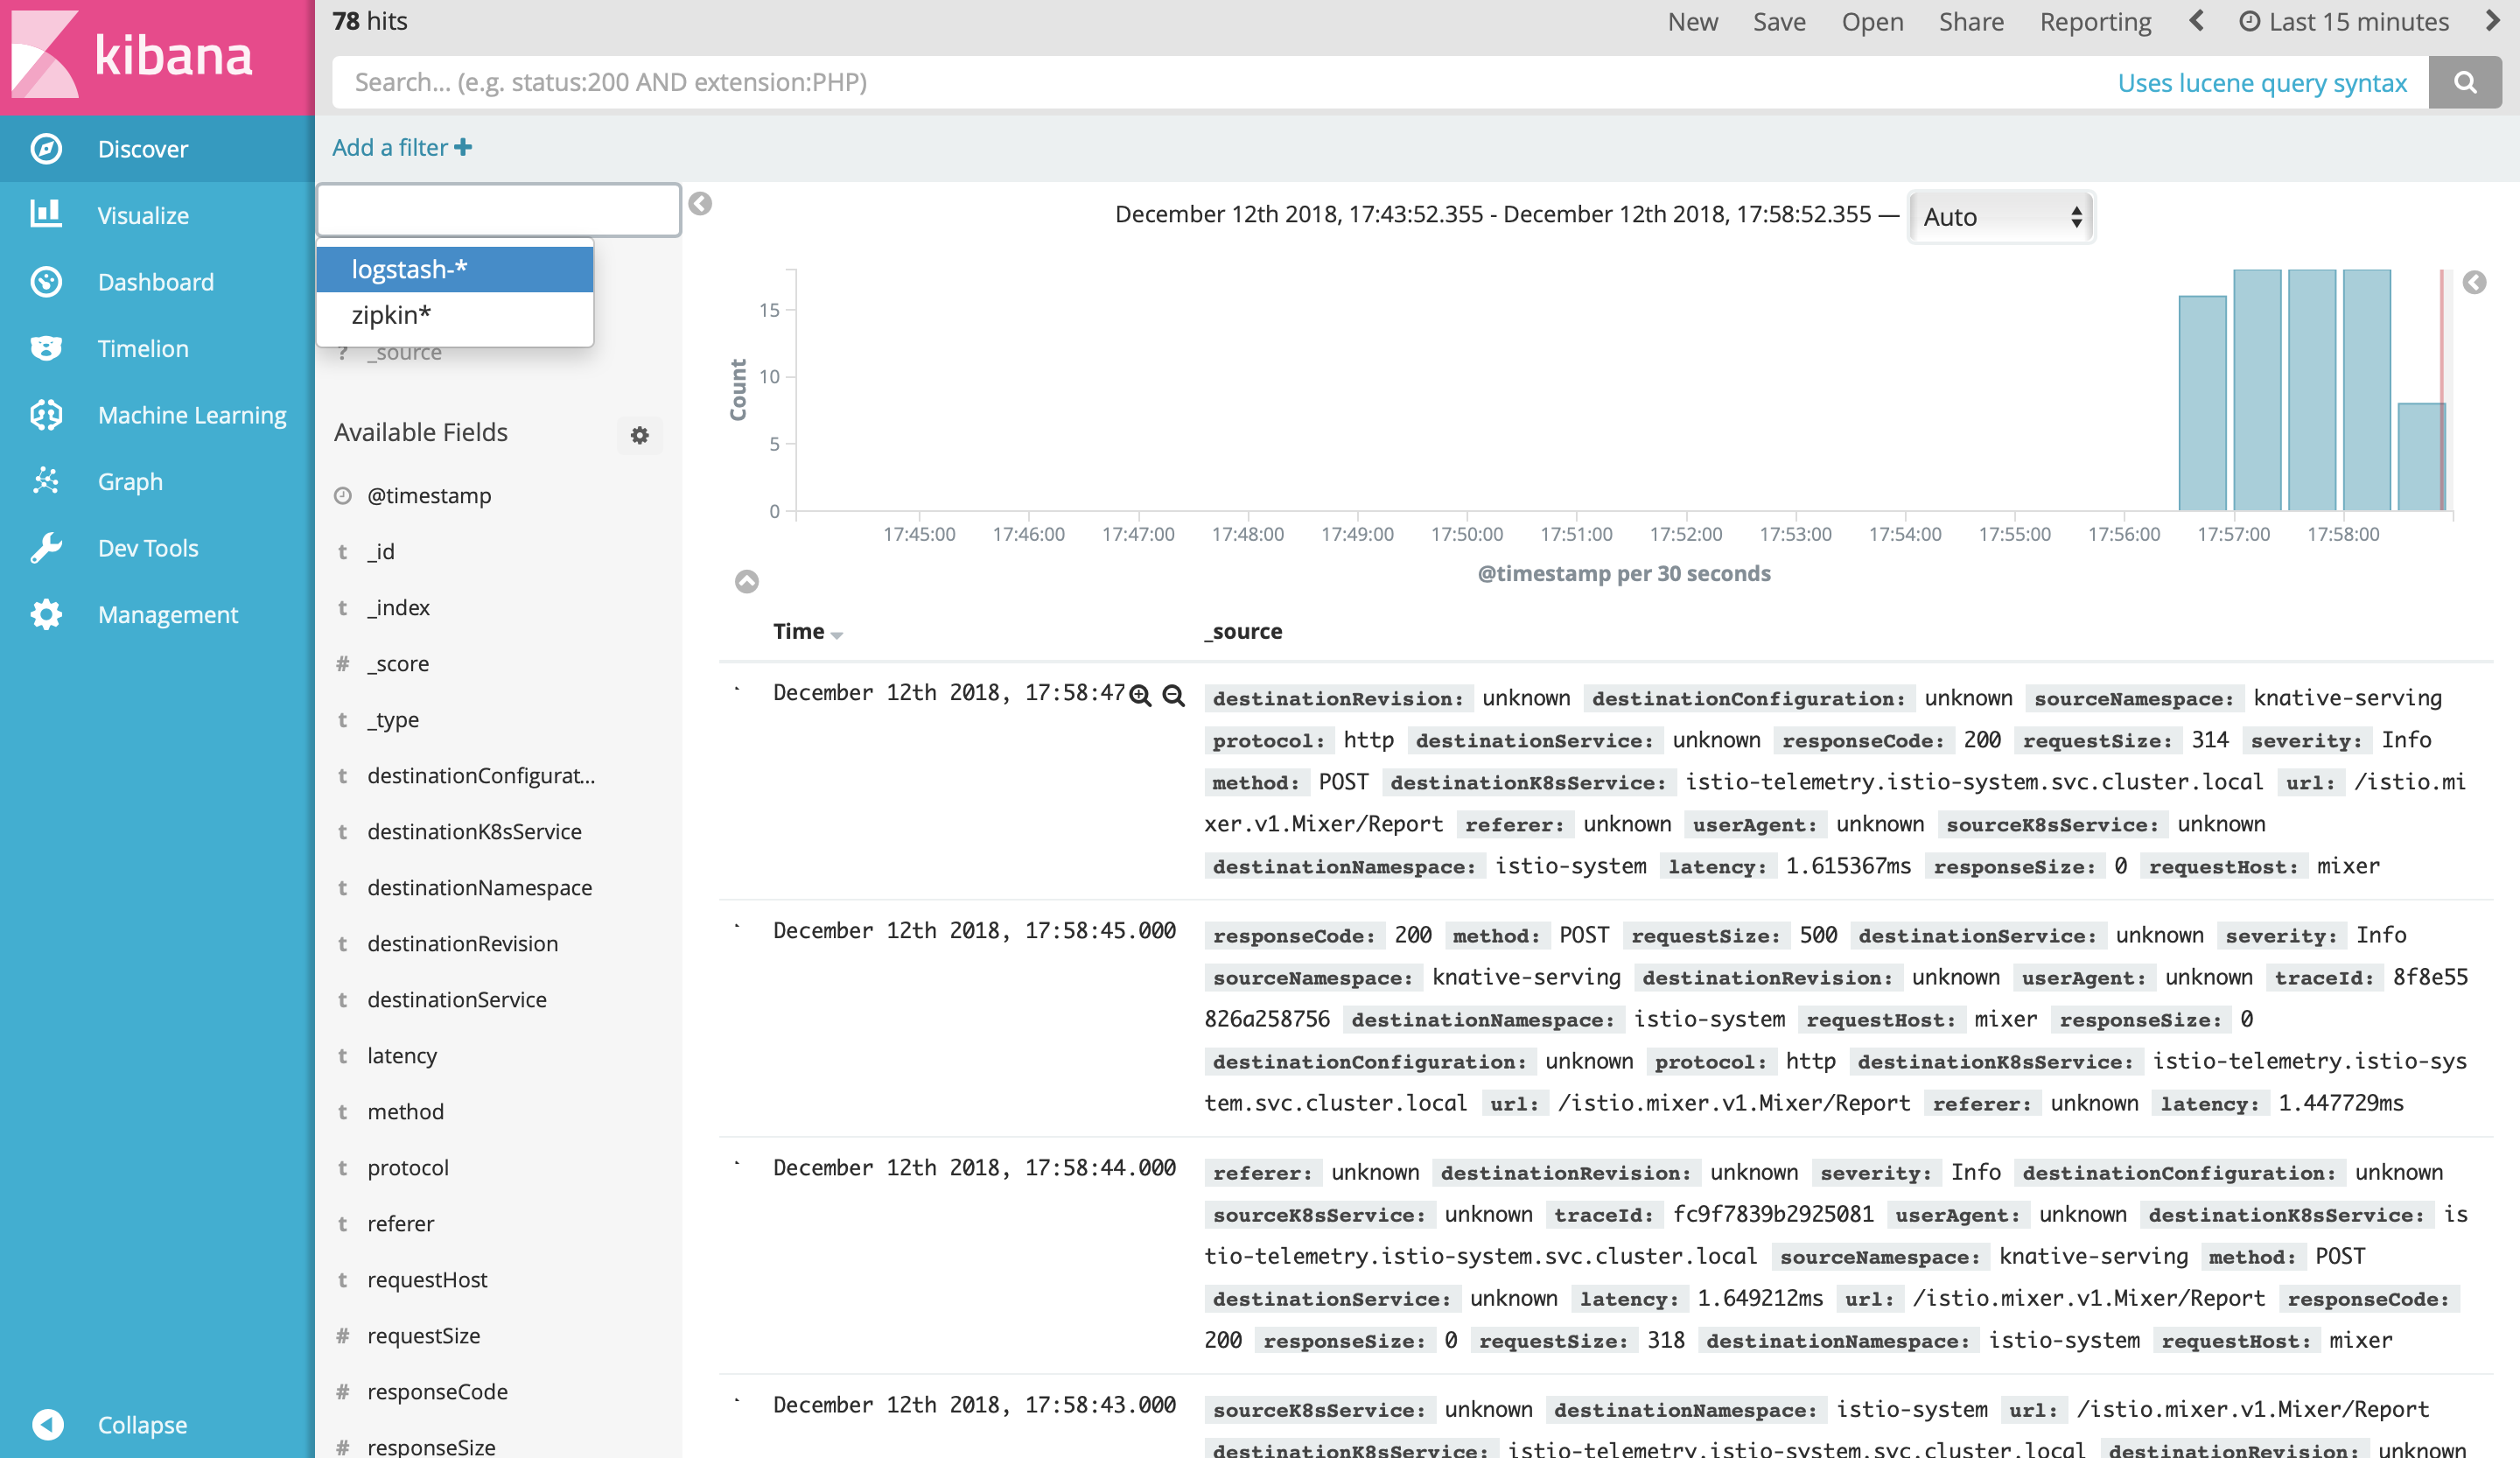
Task: Click the Share menu item
Action: 1970,22
